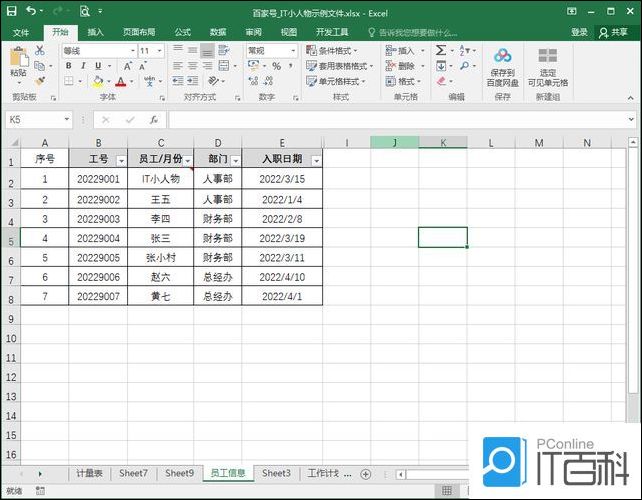Switch to the 插入 ribbon tab

95,32
